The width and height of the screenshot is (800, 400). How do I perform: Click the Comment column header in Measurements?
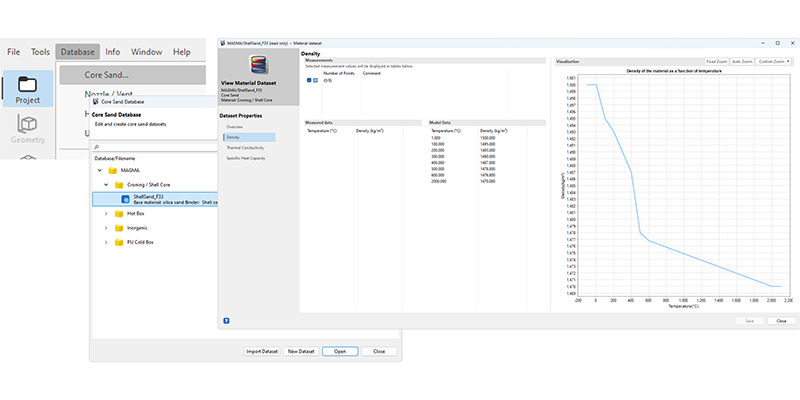(371, 73)
